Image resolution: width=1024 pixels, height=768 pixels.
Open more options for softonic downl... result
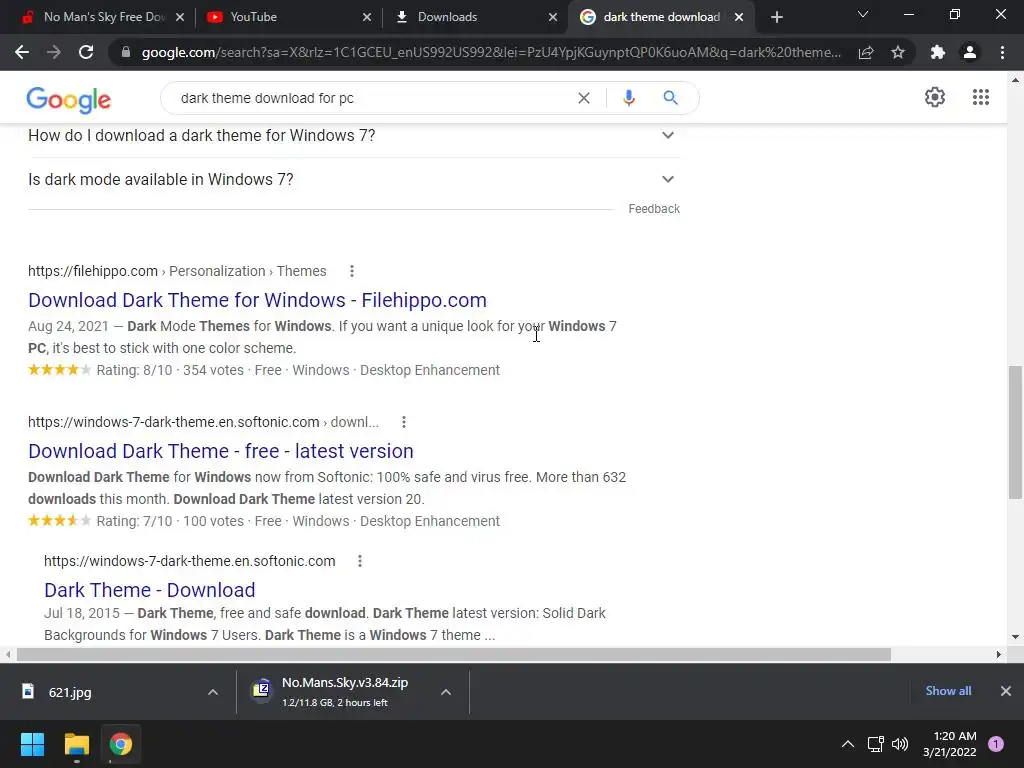pos(404,422)
